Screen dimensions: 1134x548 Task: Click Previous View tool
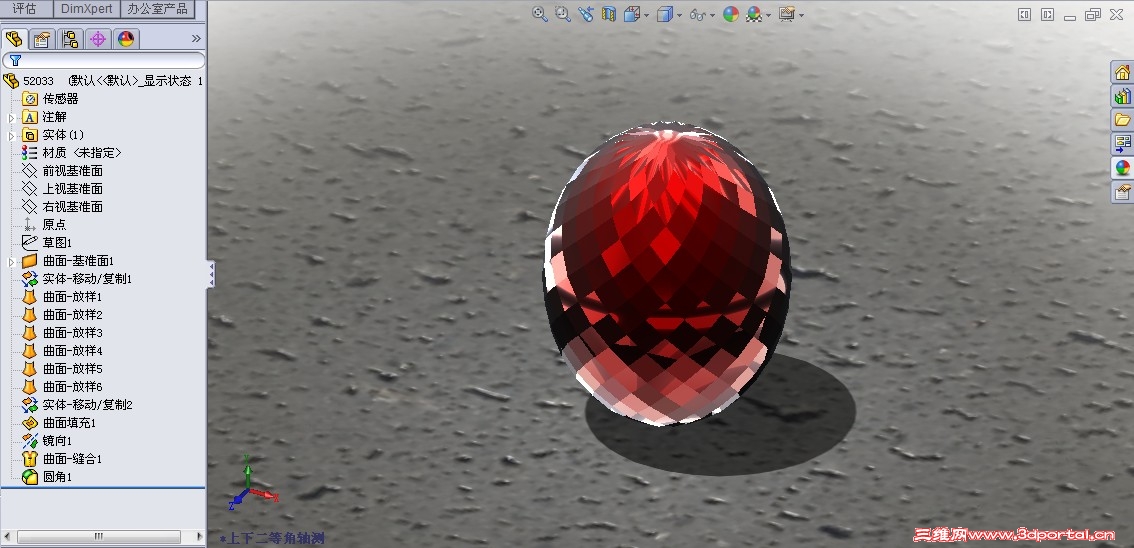(x=586, y=14)
